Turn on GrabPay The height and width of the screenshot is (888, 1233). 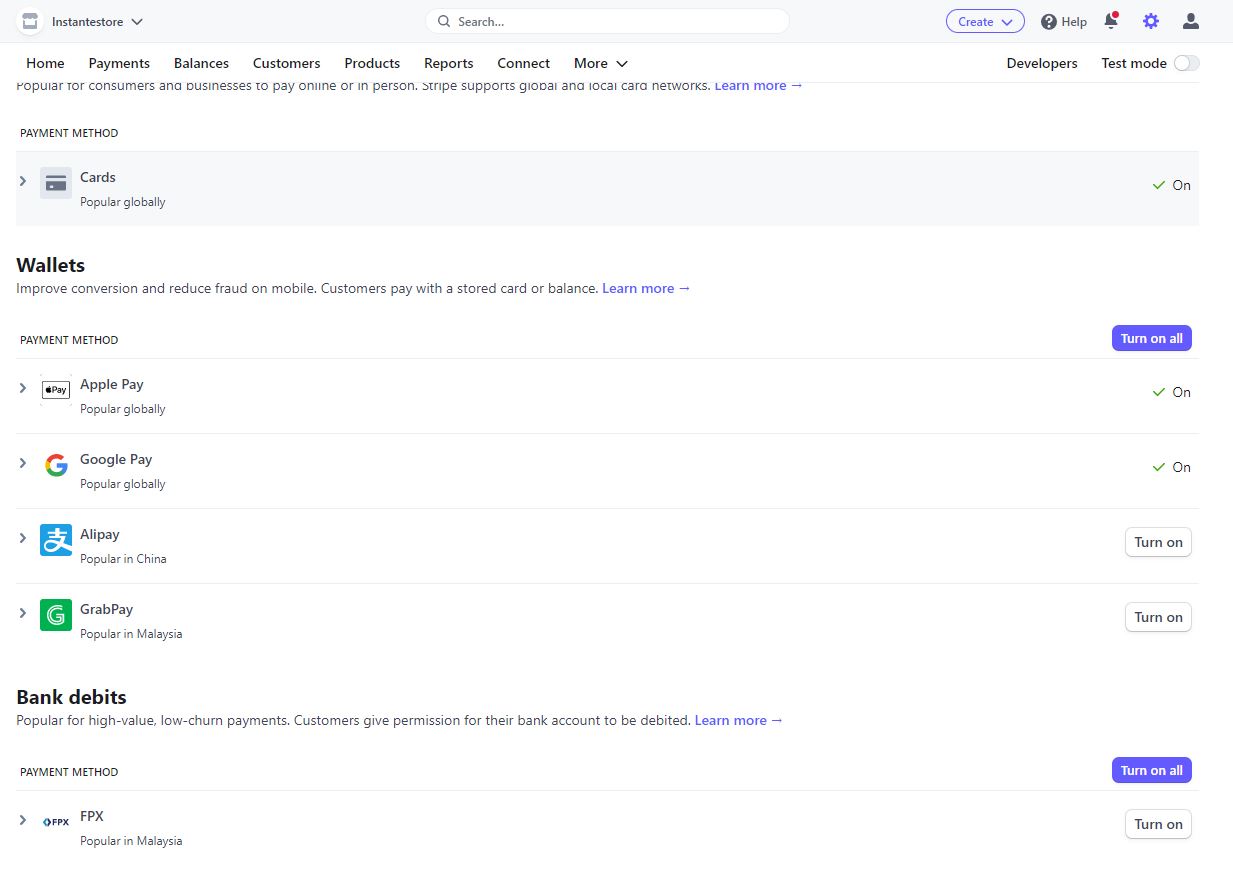[x=1158, y=617]
